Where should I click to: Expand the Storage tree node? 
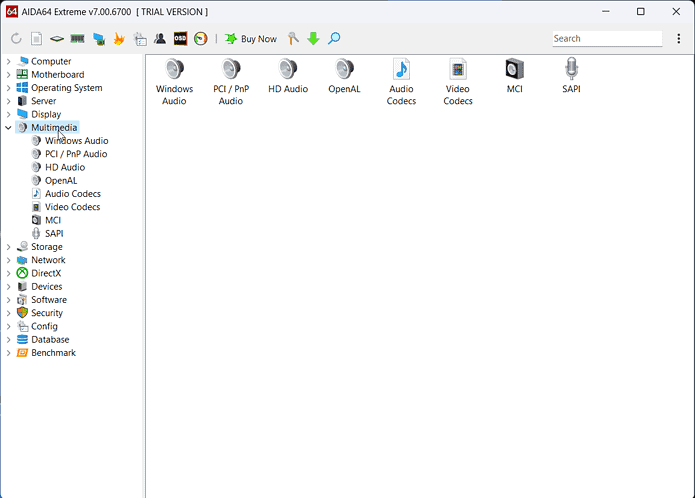(x=9, y=247)
